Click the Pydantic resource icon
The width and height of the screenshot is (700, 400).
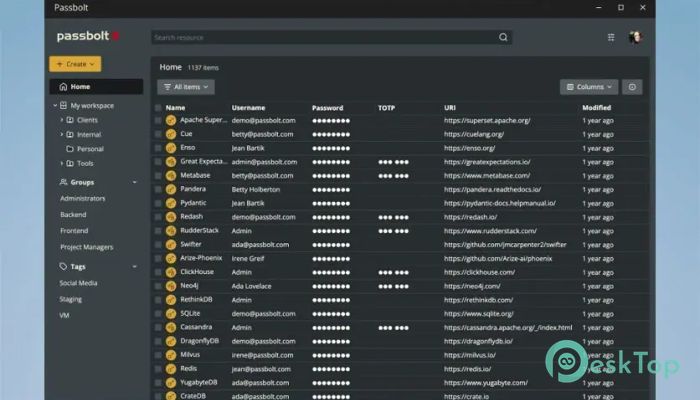pyautogui.click(x=171, y=204)
